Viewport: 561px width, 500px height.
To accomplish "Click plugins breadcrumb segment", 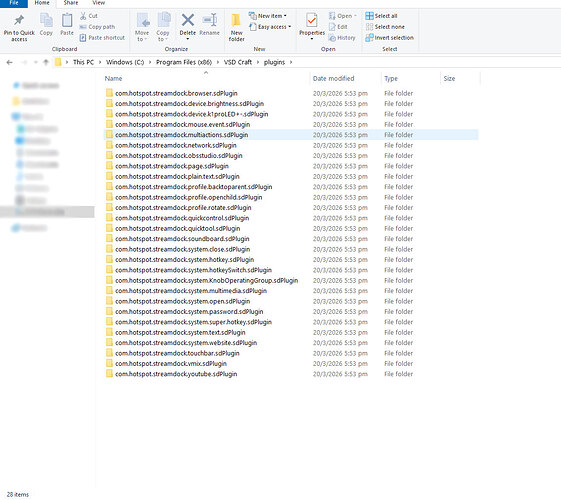I will [274, 62].
